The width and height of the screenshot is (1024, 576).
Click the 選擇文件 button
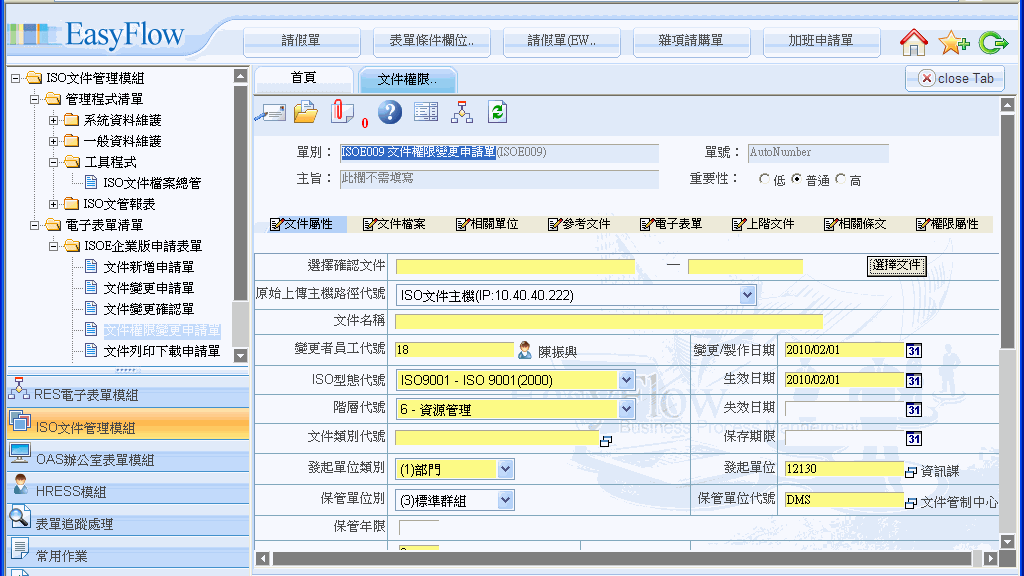(x=896, y=266)
